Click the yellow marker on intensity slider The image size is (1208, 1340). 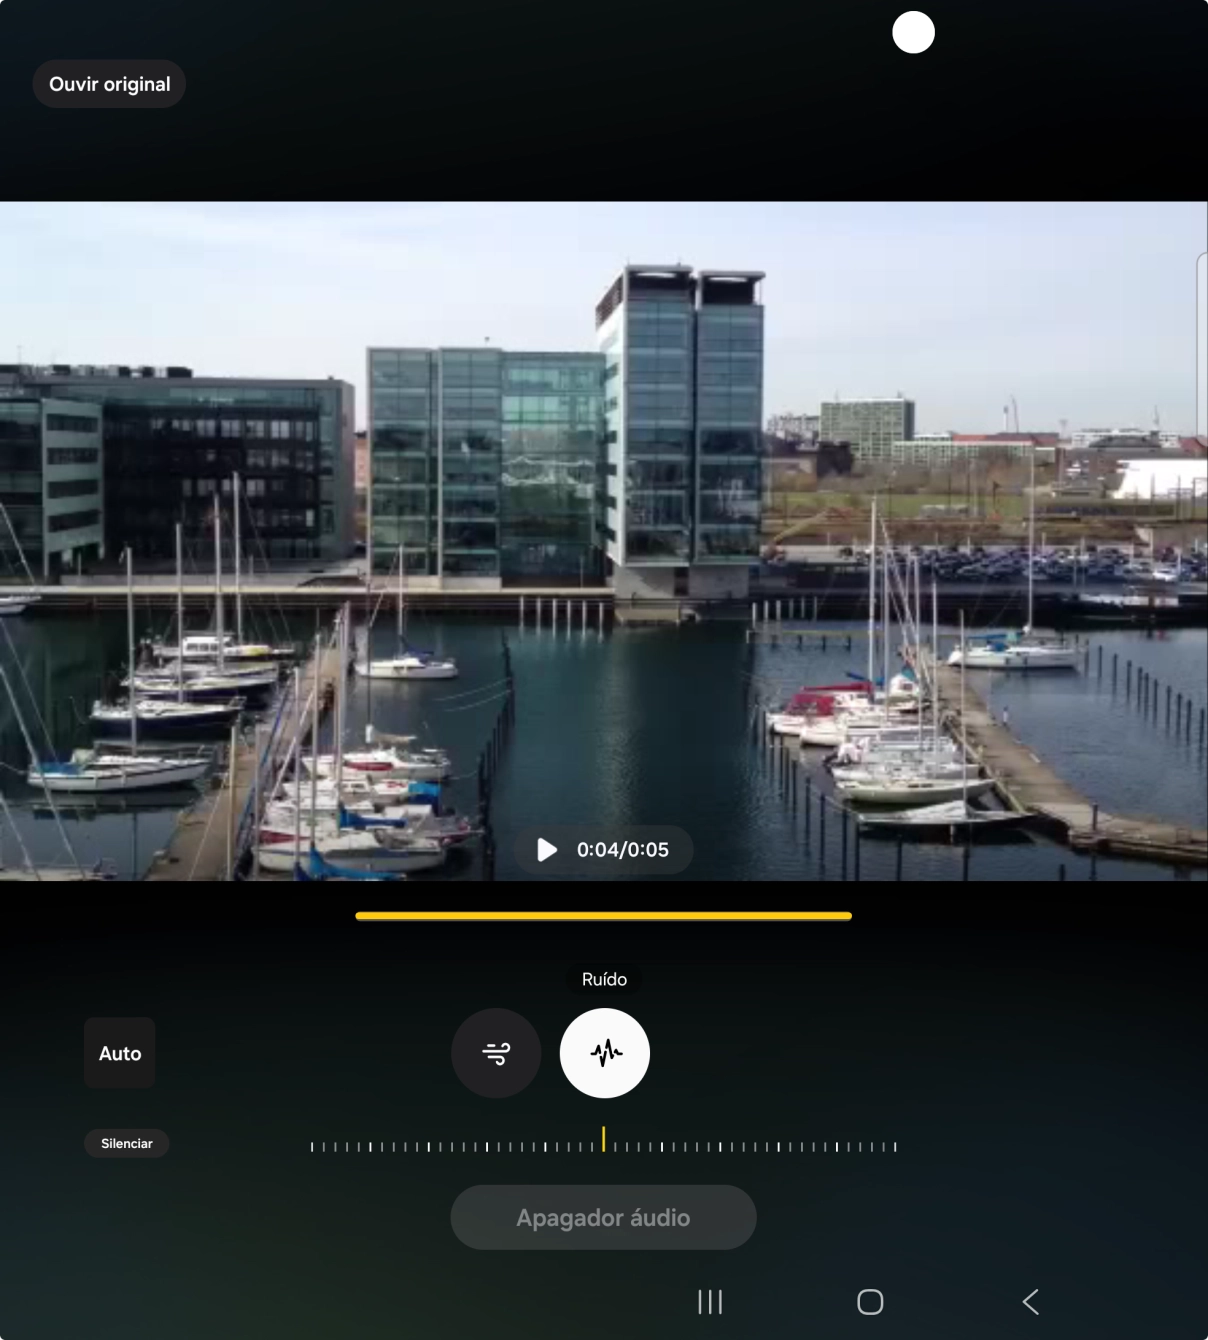(603, 1139)
